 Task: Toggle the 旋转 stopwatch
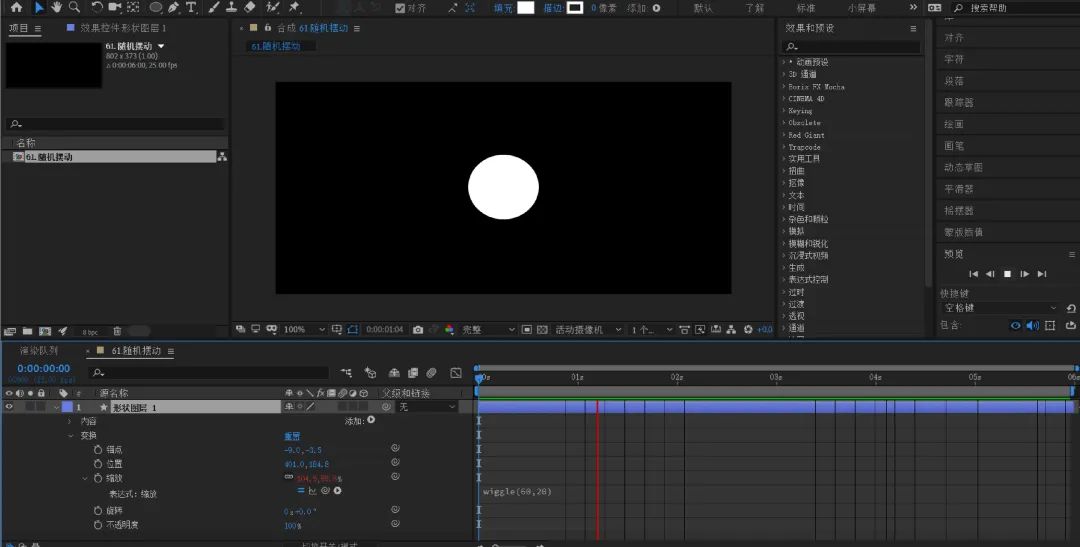point(98,510)
